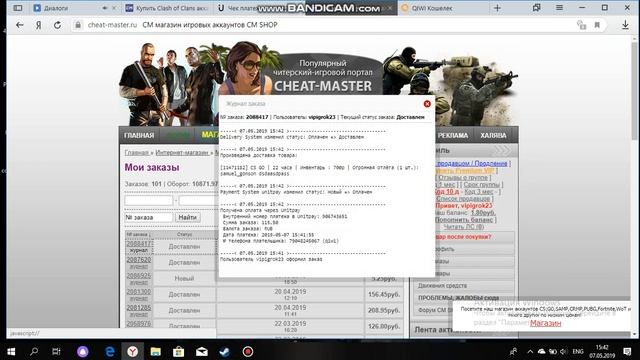Mute the sound icon on Диалоги tab
Viewport: 640px width, 360px height.
tap(104, 8)
